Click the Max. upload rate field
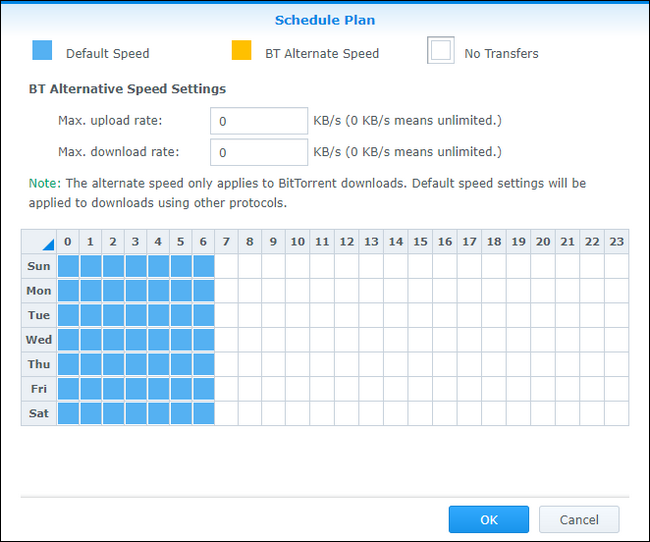This screenshot has height=542, width=650. pyautogui.click(x=259, y=121)
